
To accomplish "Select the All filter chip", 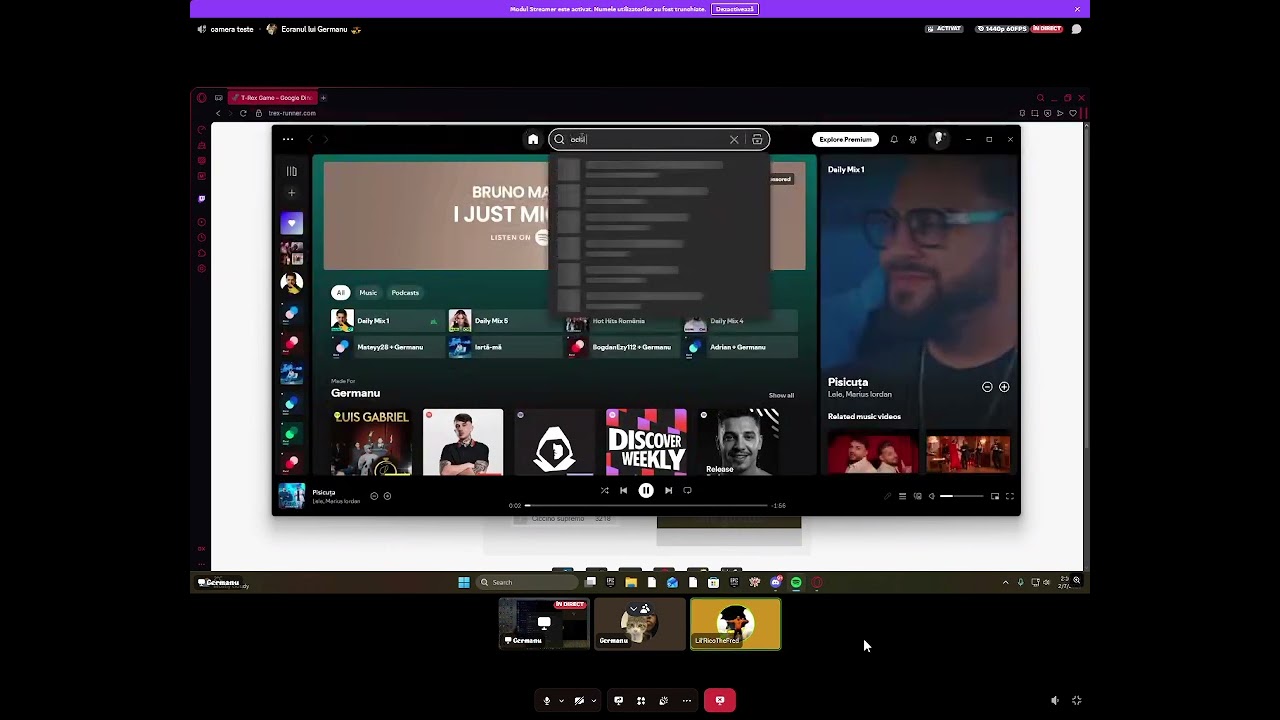I will click(340, 292).
